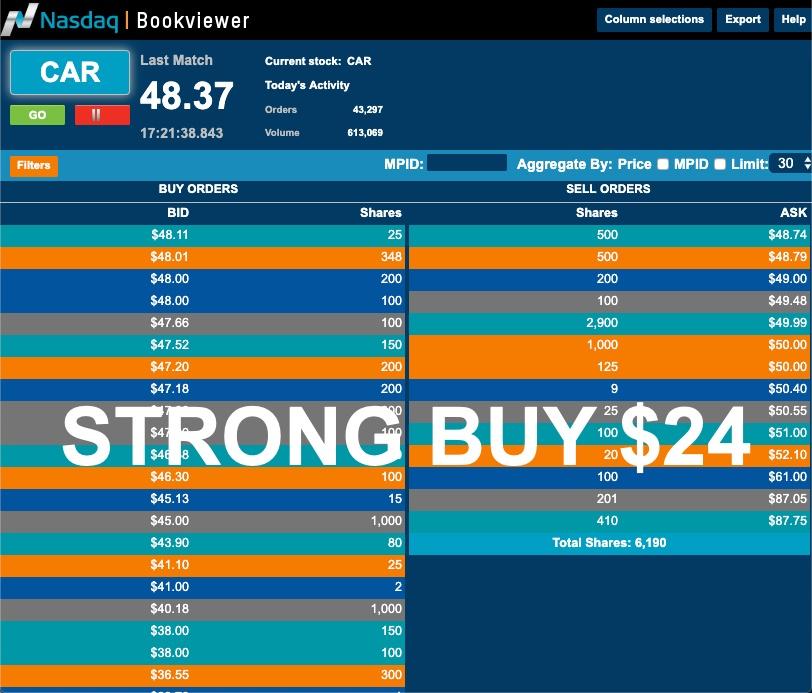Select the $43.90 bid row
This screenshot has height=693, width=812.
click(x=202, y=543)
